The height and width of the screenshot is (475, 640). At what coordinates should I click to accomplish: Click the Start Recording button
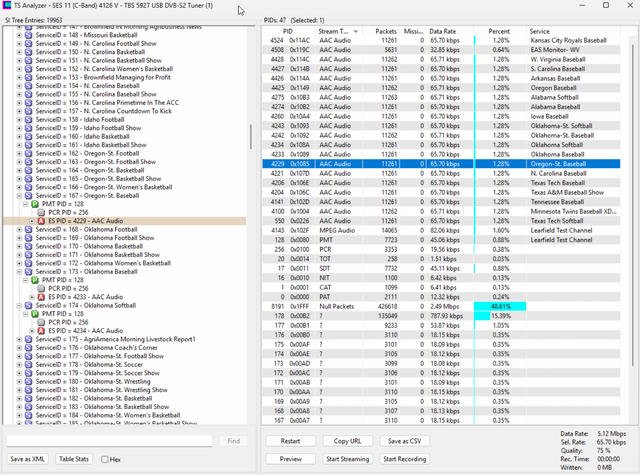coord(404,459)
